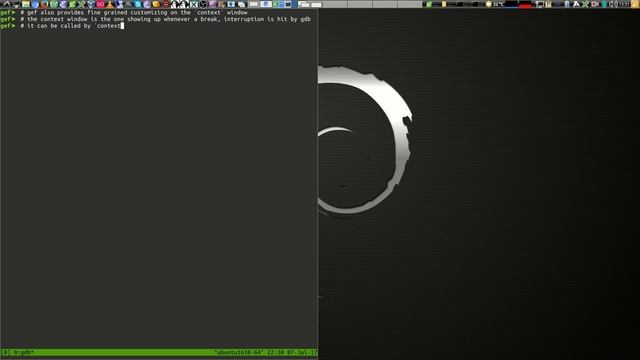This screenshot has height=360, width=640.
Task: Click the date '07-Jul-17' in tmux status bar
Action: tap(302, 352)
